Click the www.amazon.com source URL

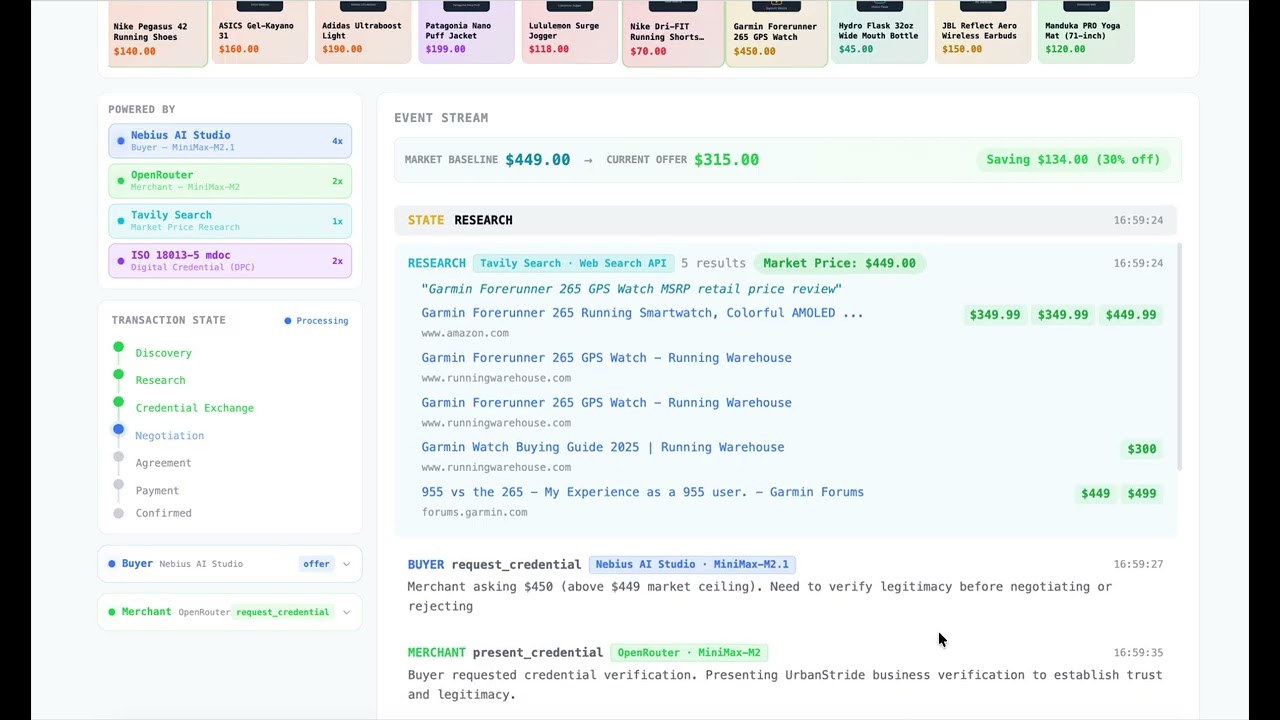[x=465, y=333]
